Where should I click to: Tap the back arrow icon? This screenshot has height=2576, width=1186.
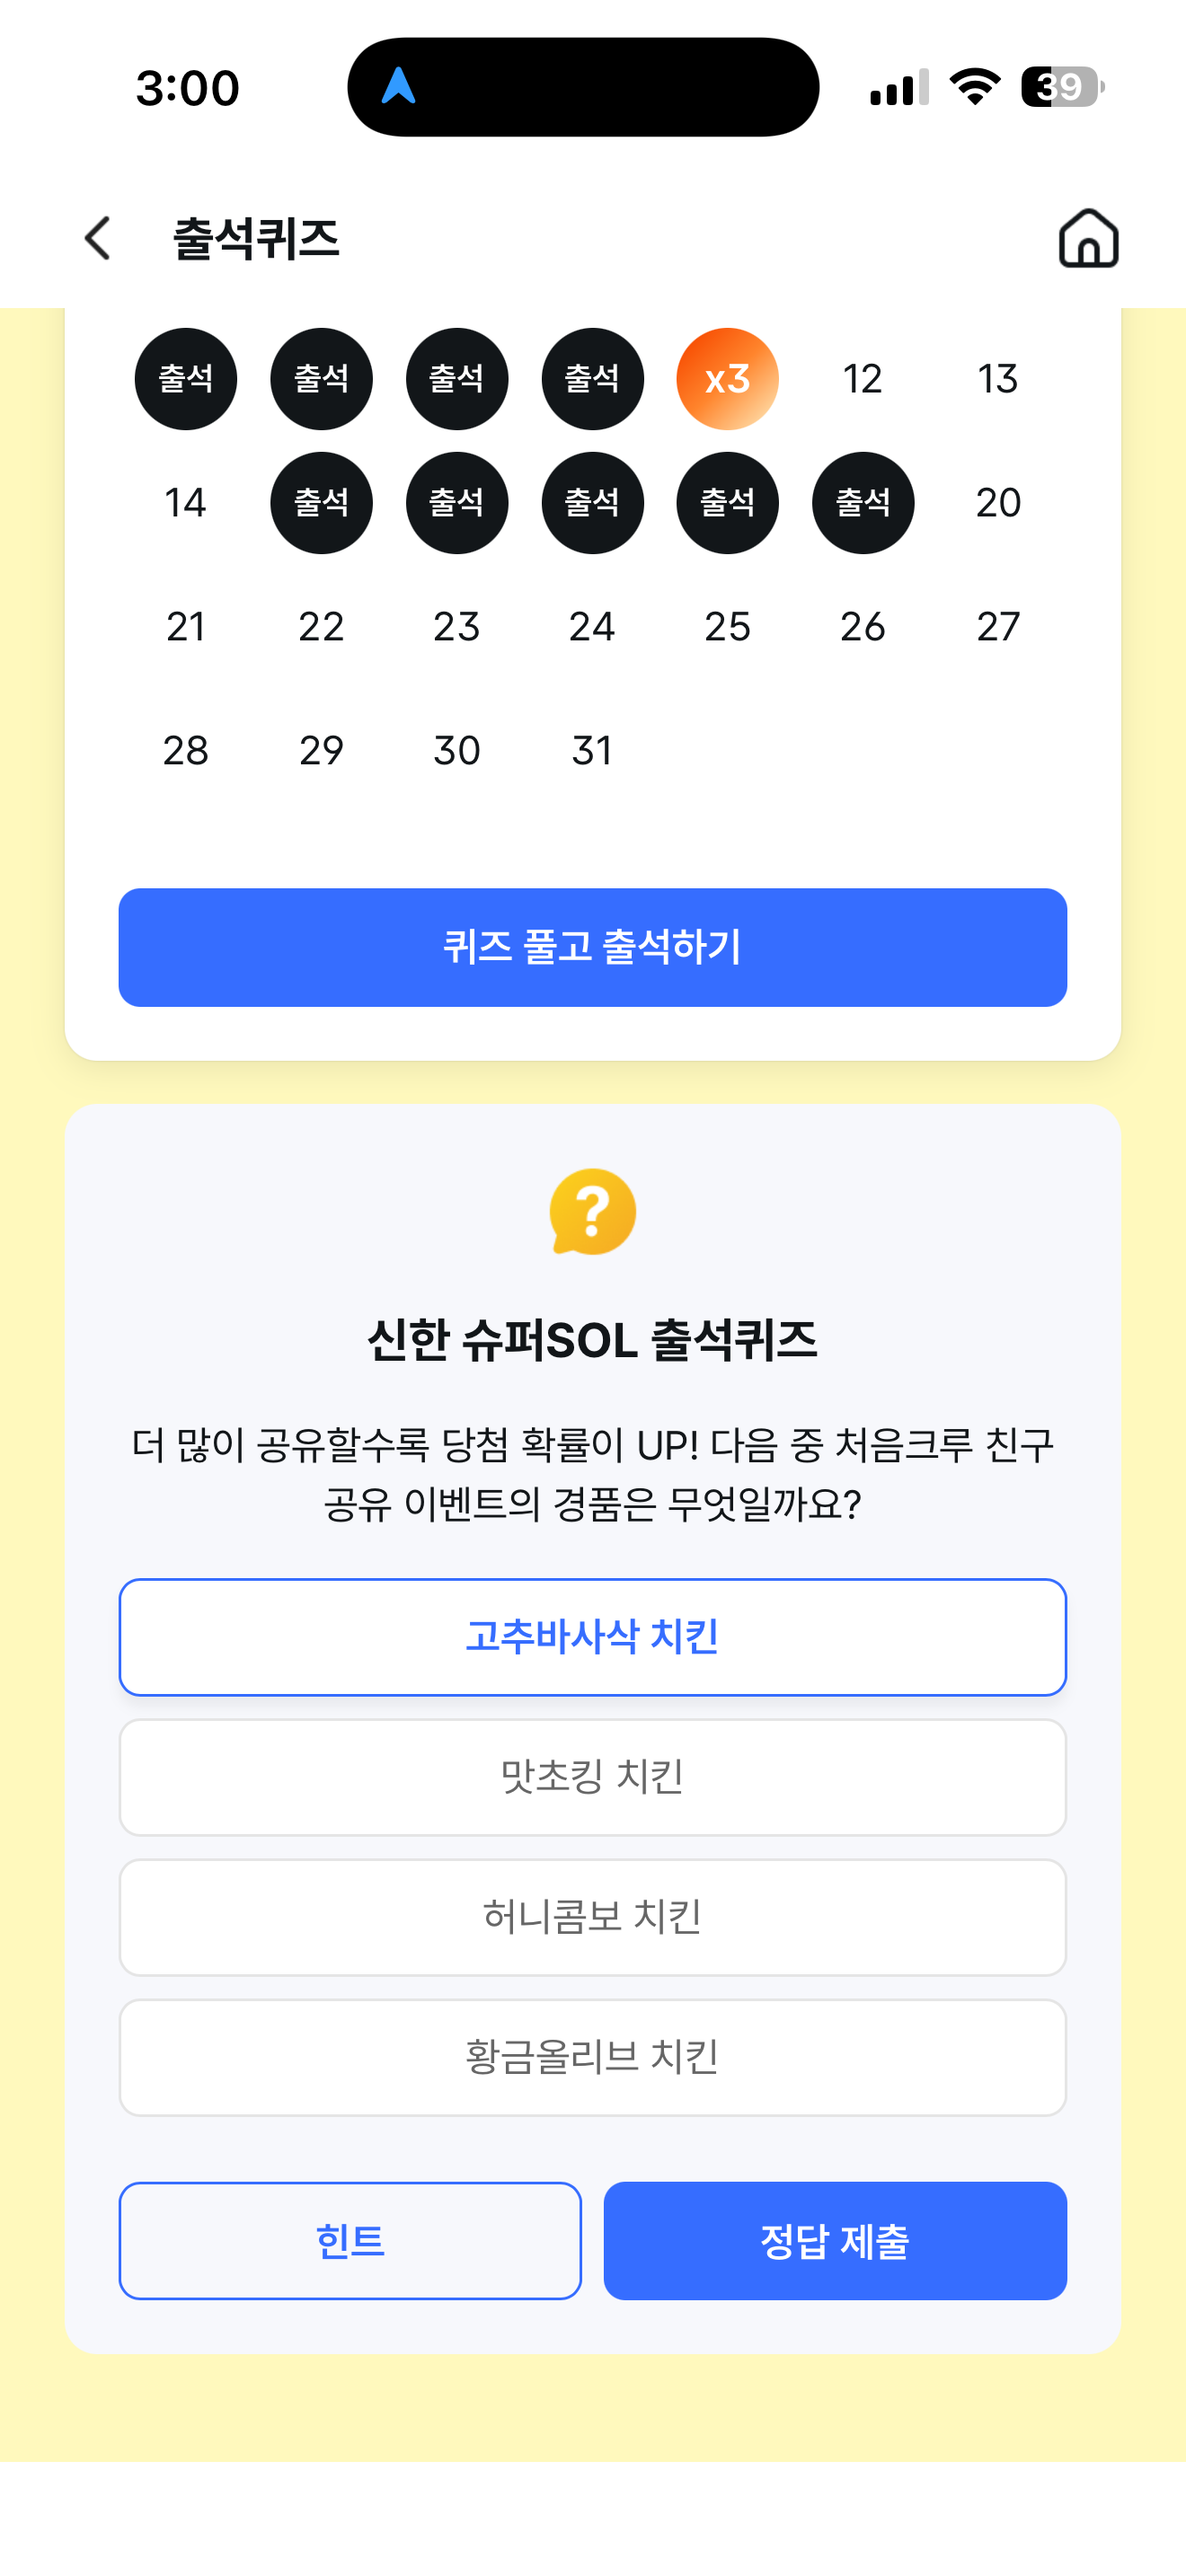[98, 239]
